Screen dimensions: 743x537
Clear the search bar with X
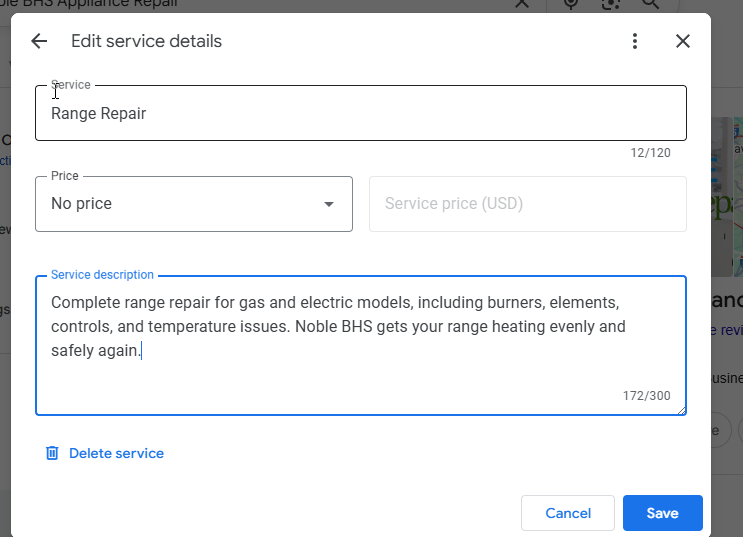(x=522, y=3)
